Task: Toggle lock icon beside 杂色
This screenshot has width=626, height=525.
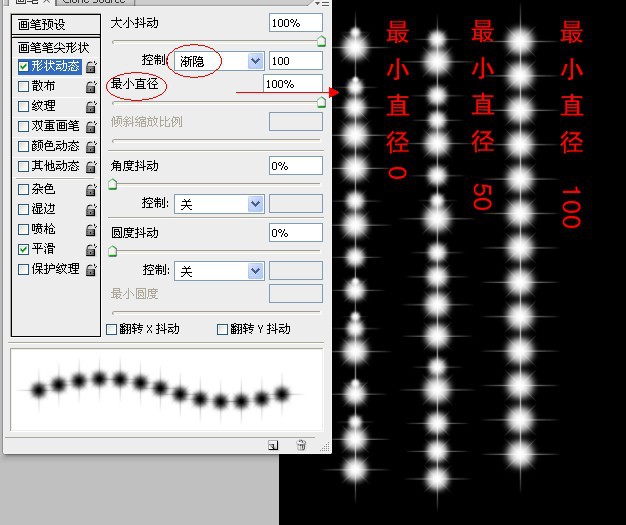Action: (91, 189)
